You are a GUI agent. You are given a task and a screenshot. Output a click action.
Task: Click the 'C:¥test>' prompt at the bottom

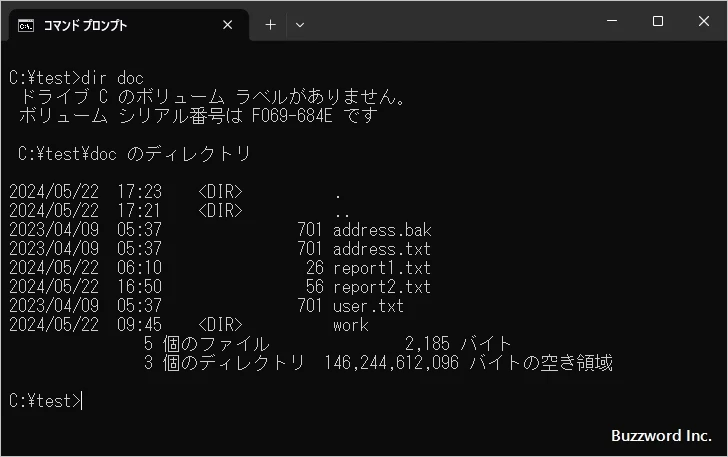click(45, 401)
